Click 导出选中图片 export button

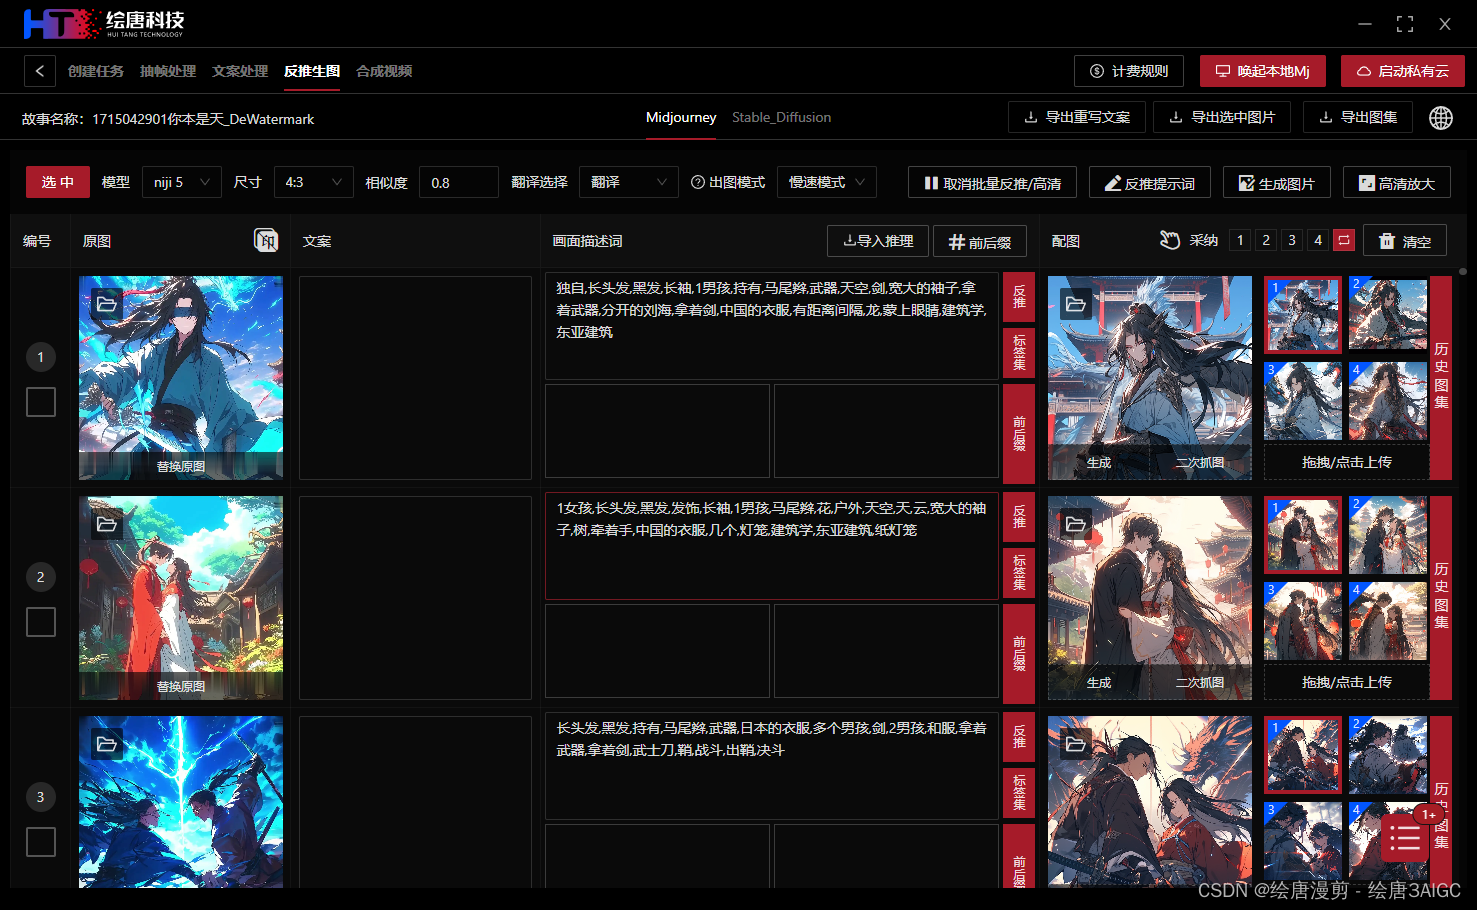click(1222, 117)
